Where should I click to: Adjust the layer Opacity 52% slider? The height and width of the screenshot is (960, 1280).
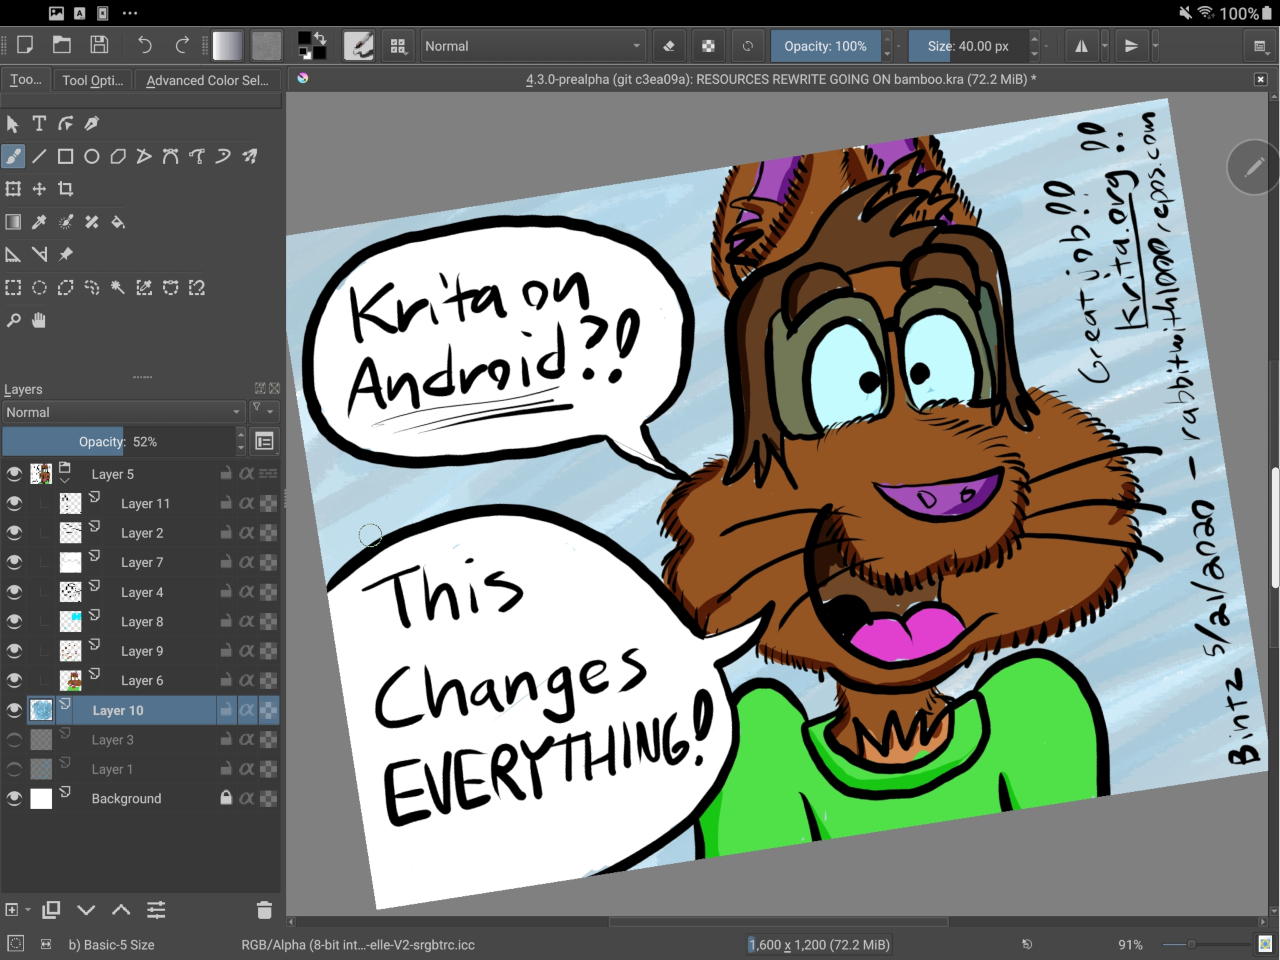(118, 441)
